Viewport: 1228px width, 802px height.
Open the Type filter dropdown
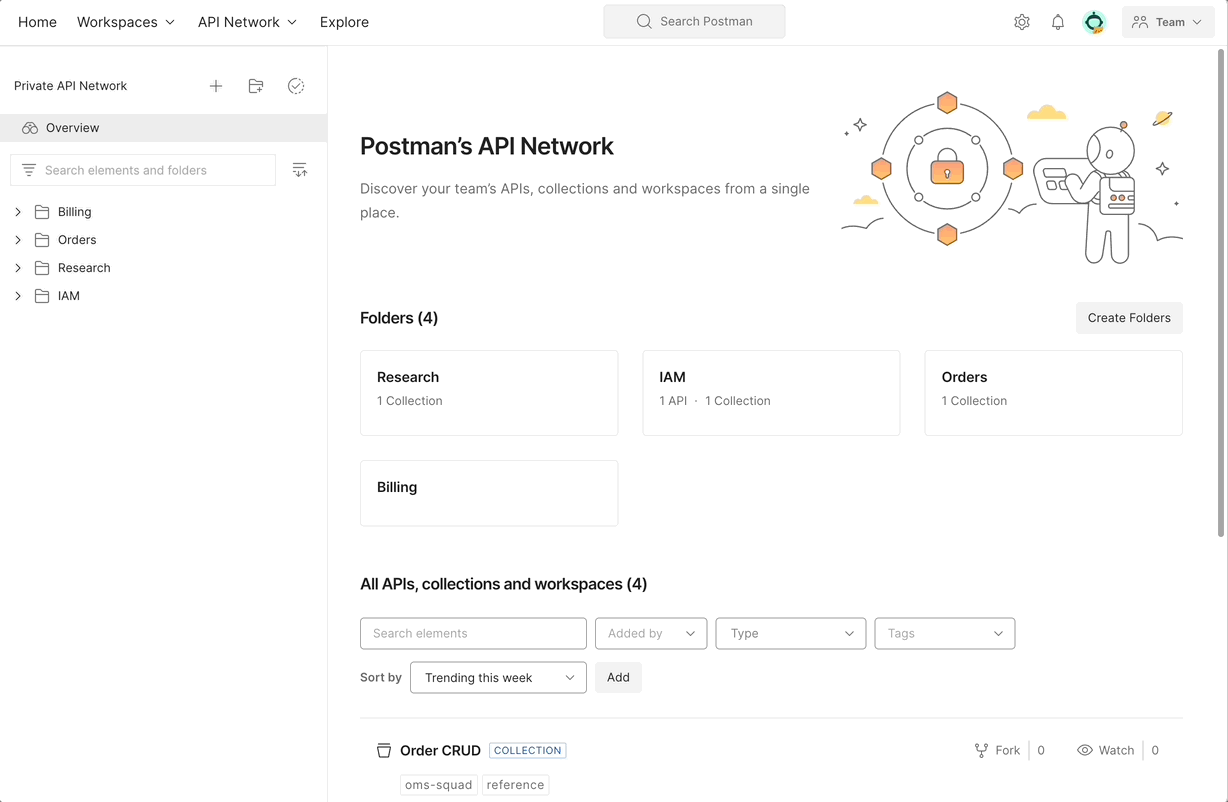790,633
